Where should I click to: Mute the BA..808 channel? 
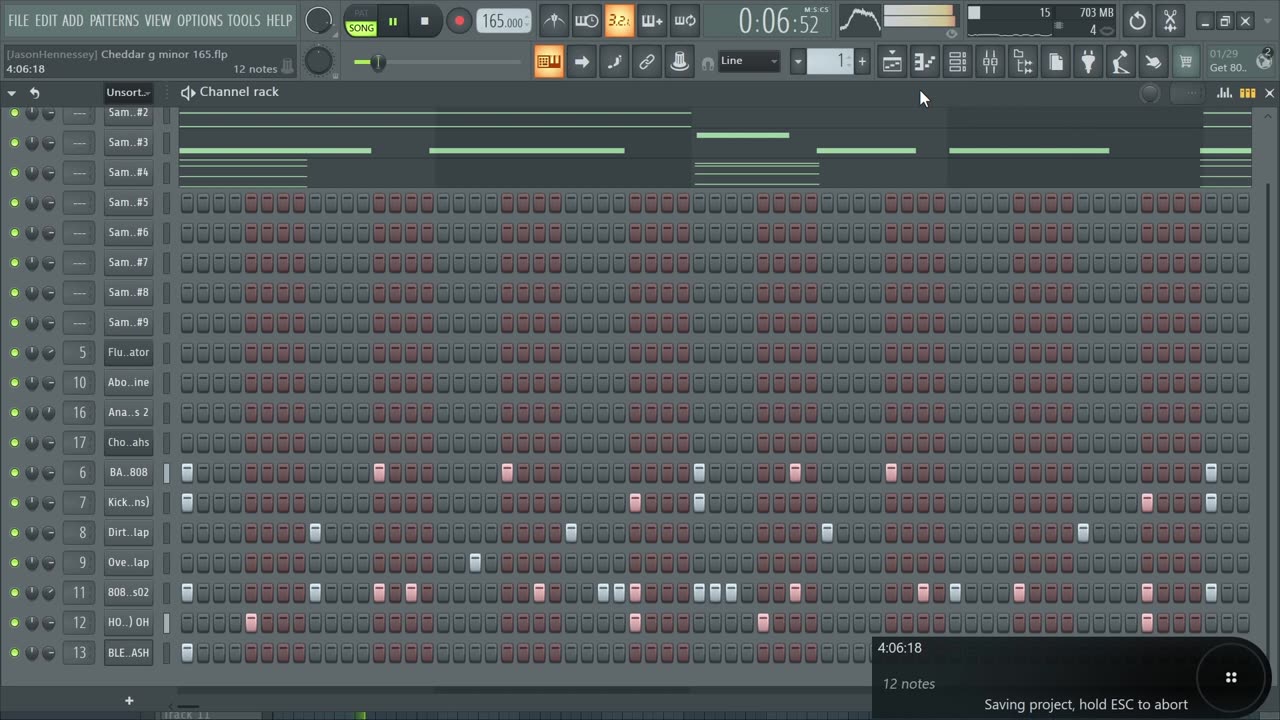14,472
